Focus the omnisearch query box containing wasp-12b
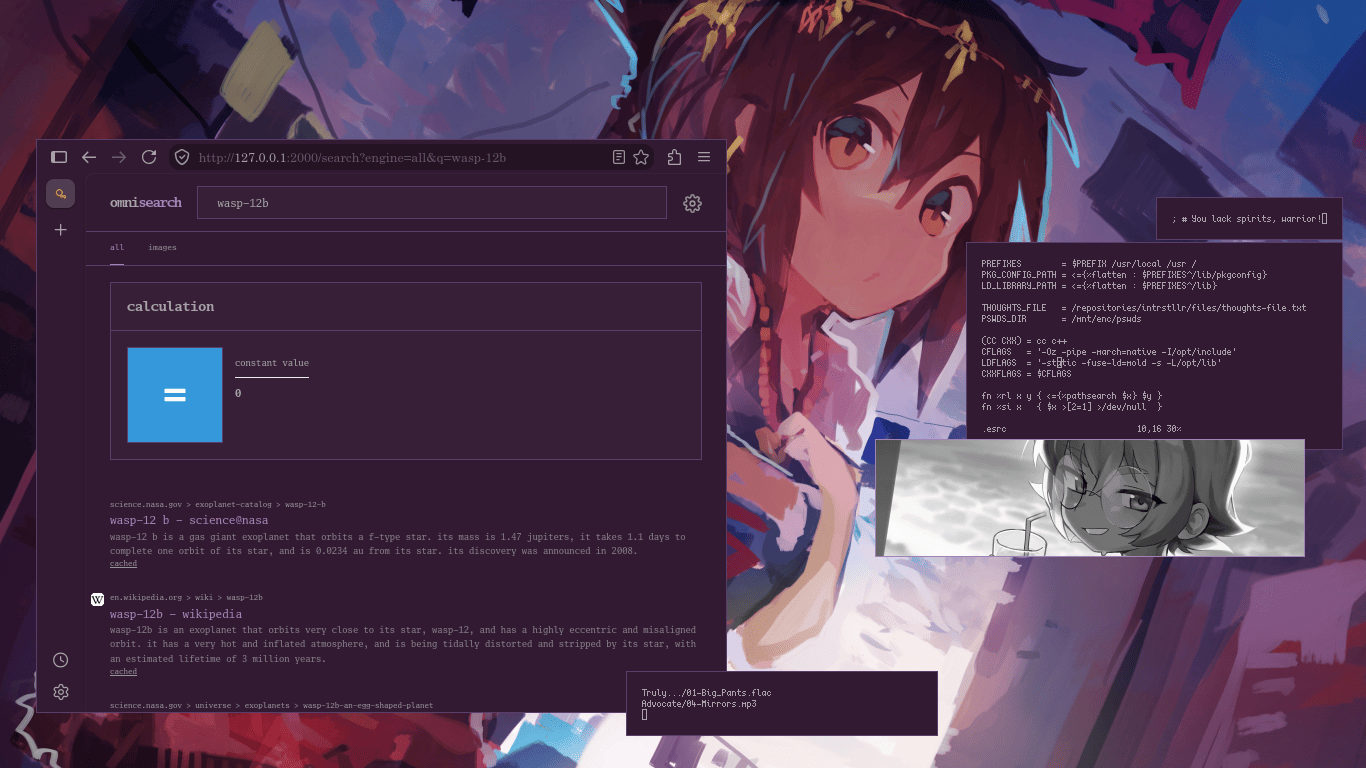 point(432,203)
